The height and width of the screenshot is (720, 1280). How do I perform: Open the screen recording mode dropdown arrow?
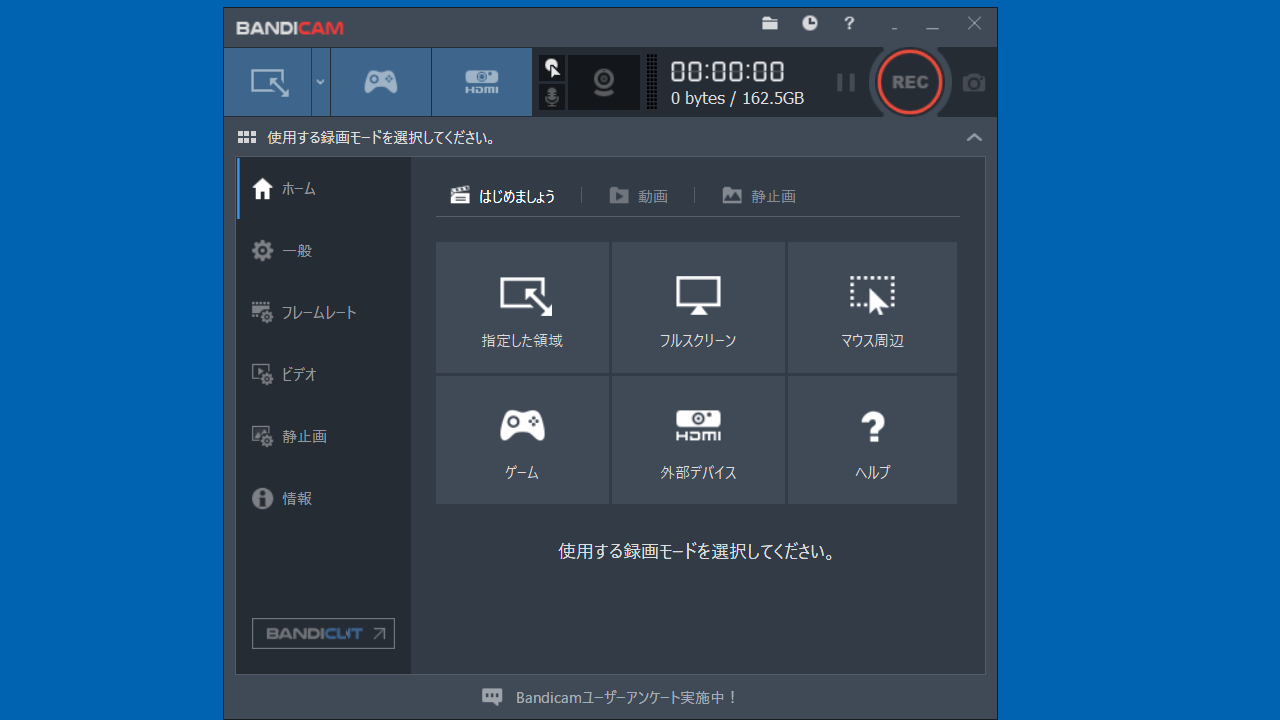321,82
